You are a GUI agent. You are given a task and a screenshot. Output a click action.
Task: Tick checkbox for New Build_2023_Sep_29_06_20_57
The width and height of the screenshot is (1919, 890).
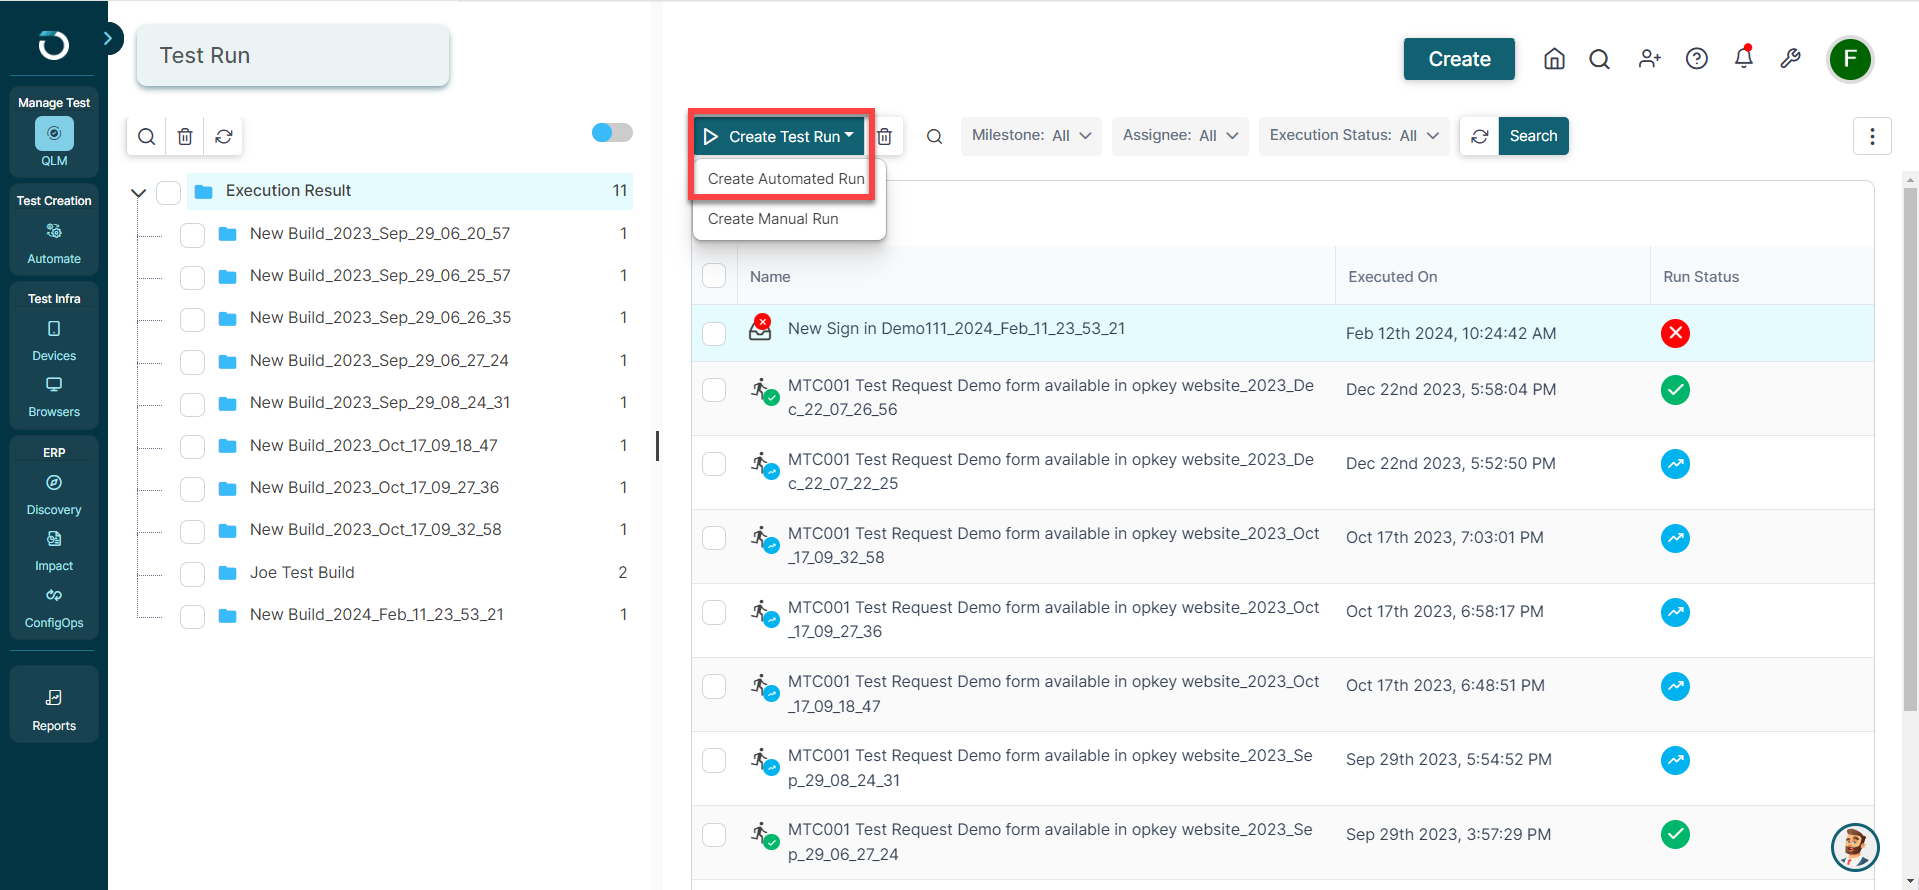click(x=192, y=235)
